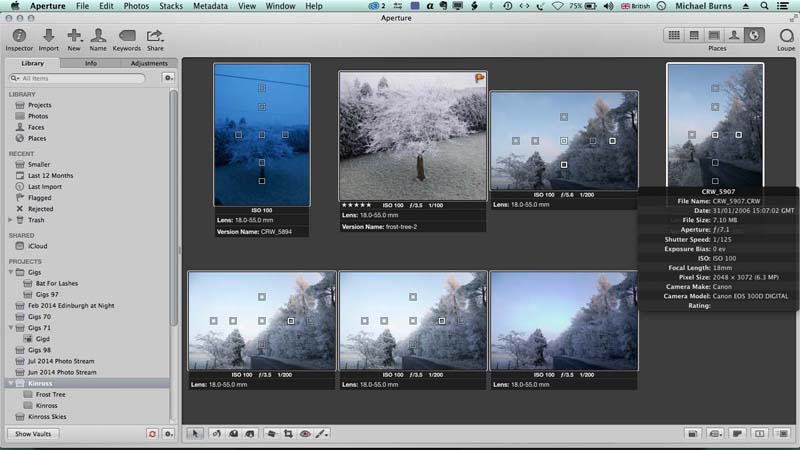The image size is (800, 450).
Task: Click the volume menu bar icon
Action: pos(608,6)
